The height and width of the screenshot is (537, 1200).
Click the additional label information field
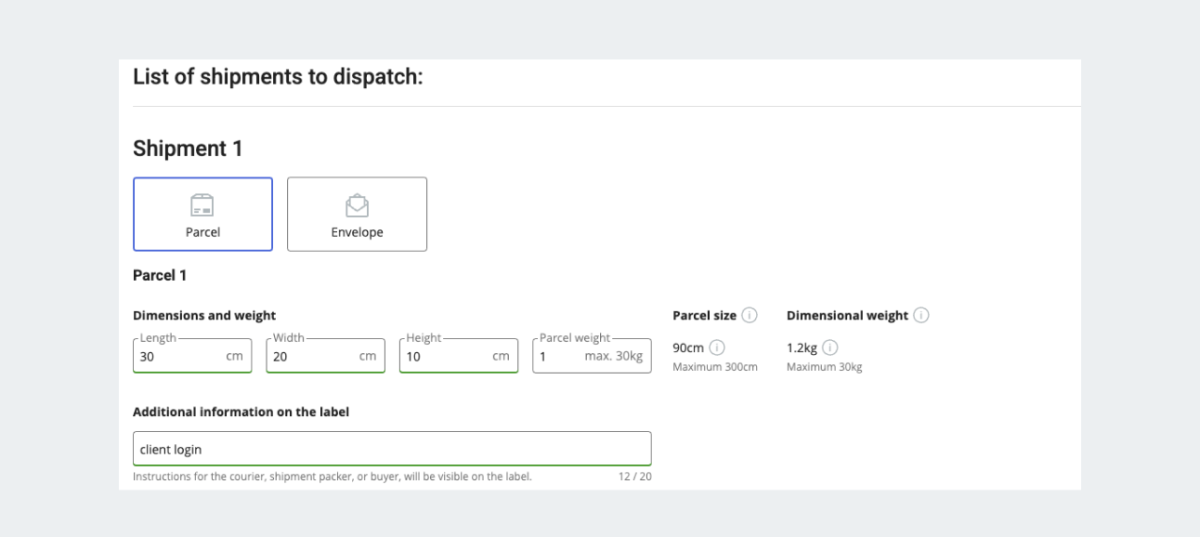[392, 449]
